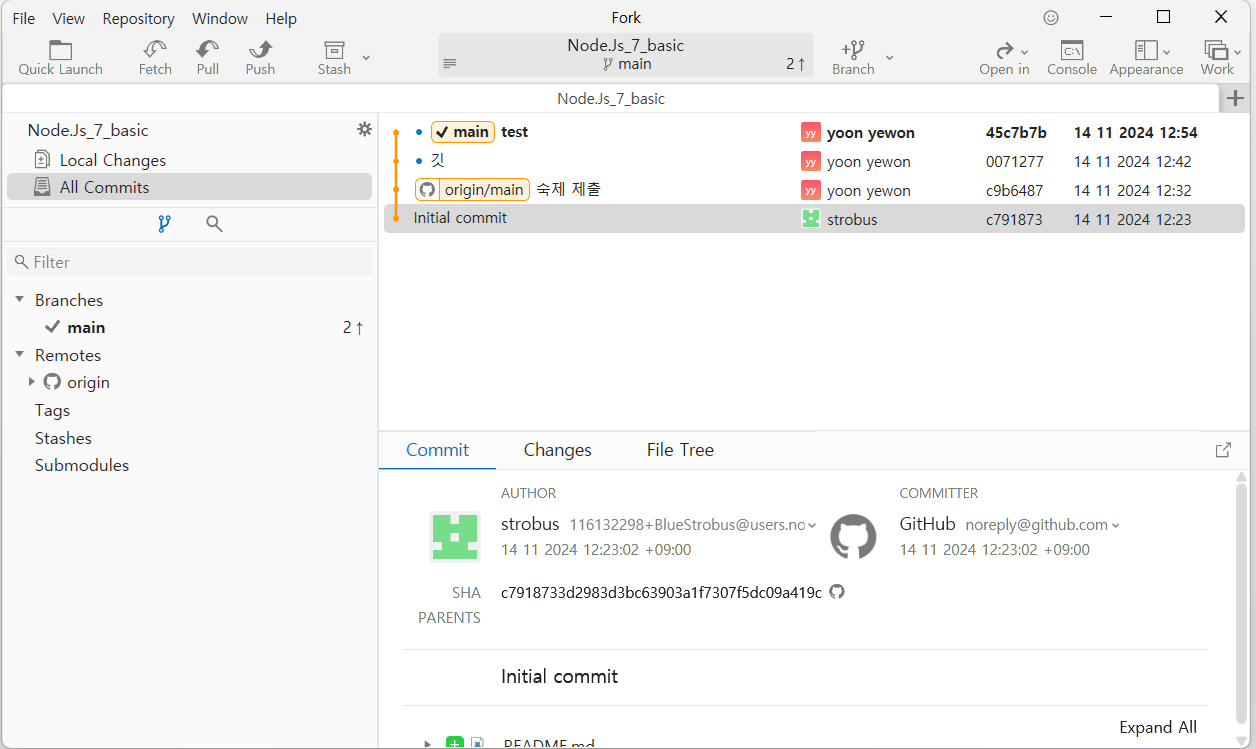Switch to the File Tree tab
The width and height of the screenshot is (1256, 749).
click(x=680, y=450)
